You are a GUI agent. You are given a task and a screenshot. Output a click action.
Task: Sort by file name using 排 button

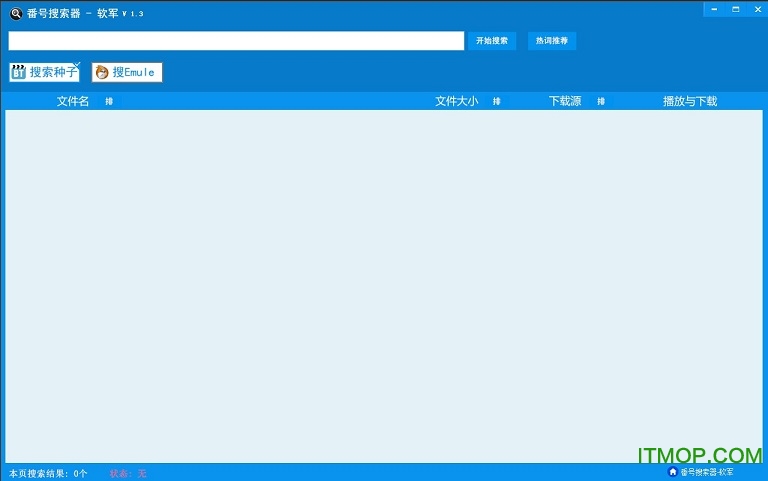coord(109,101)
